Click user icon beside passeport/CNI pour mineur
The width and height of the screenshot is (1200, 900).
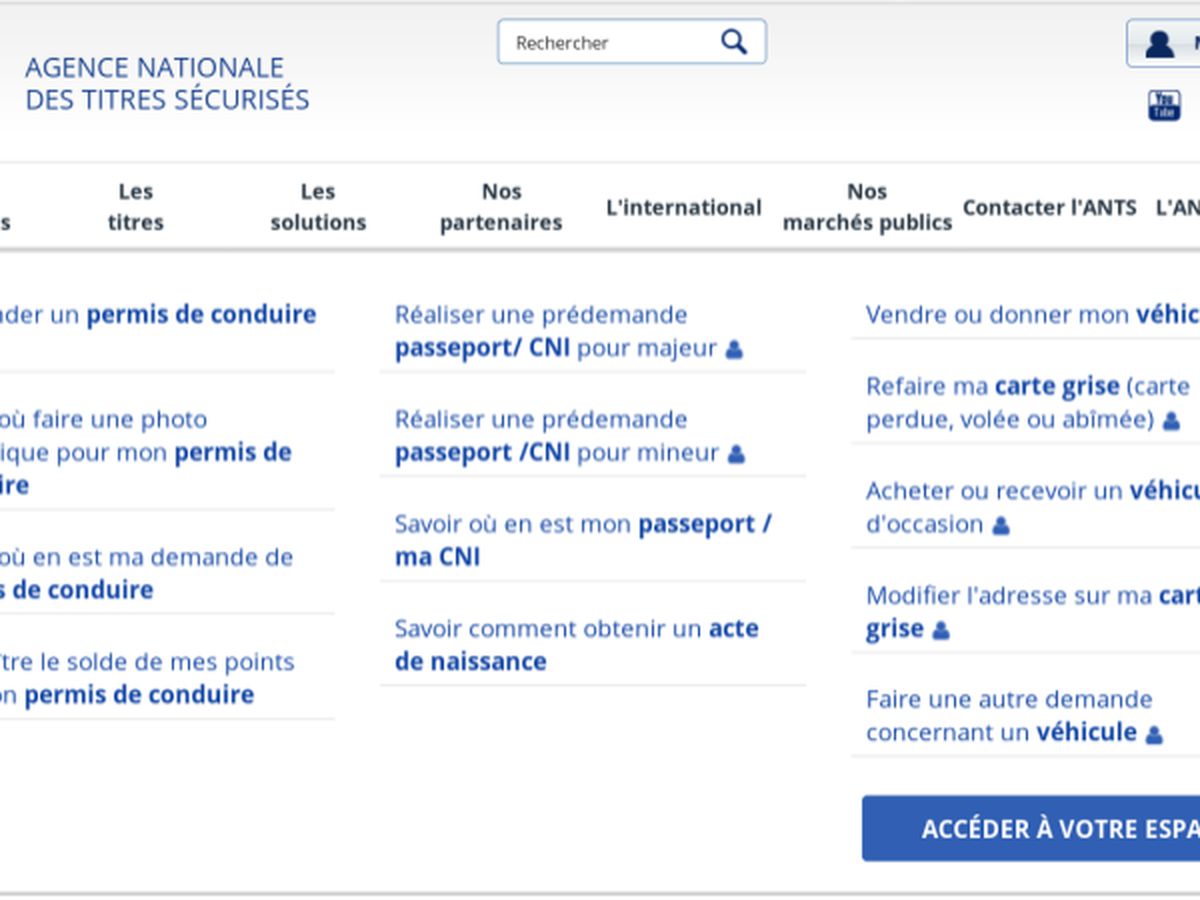tap(736, 454)
